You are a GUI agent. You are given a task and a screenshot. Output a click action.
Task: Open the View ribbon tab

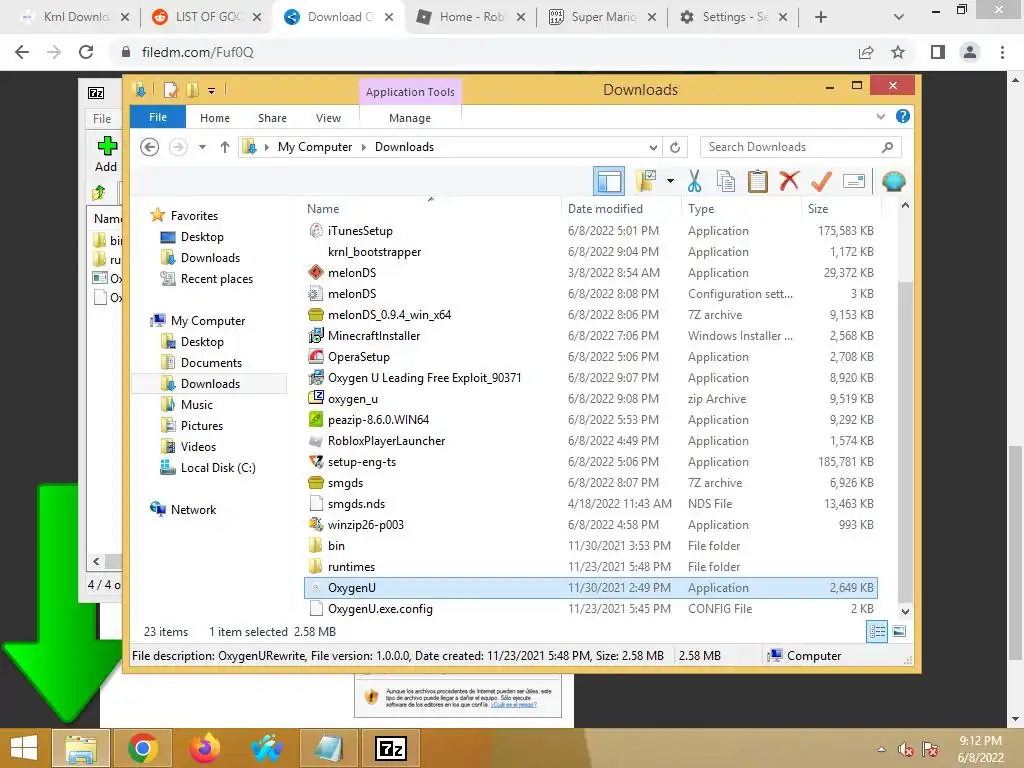328,118
